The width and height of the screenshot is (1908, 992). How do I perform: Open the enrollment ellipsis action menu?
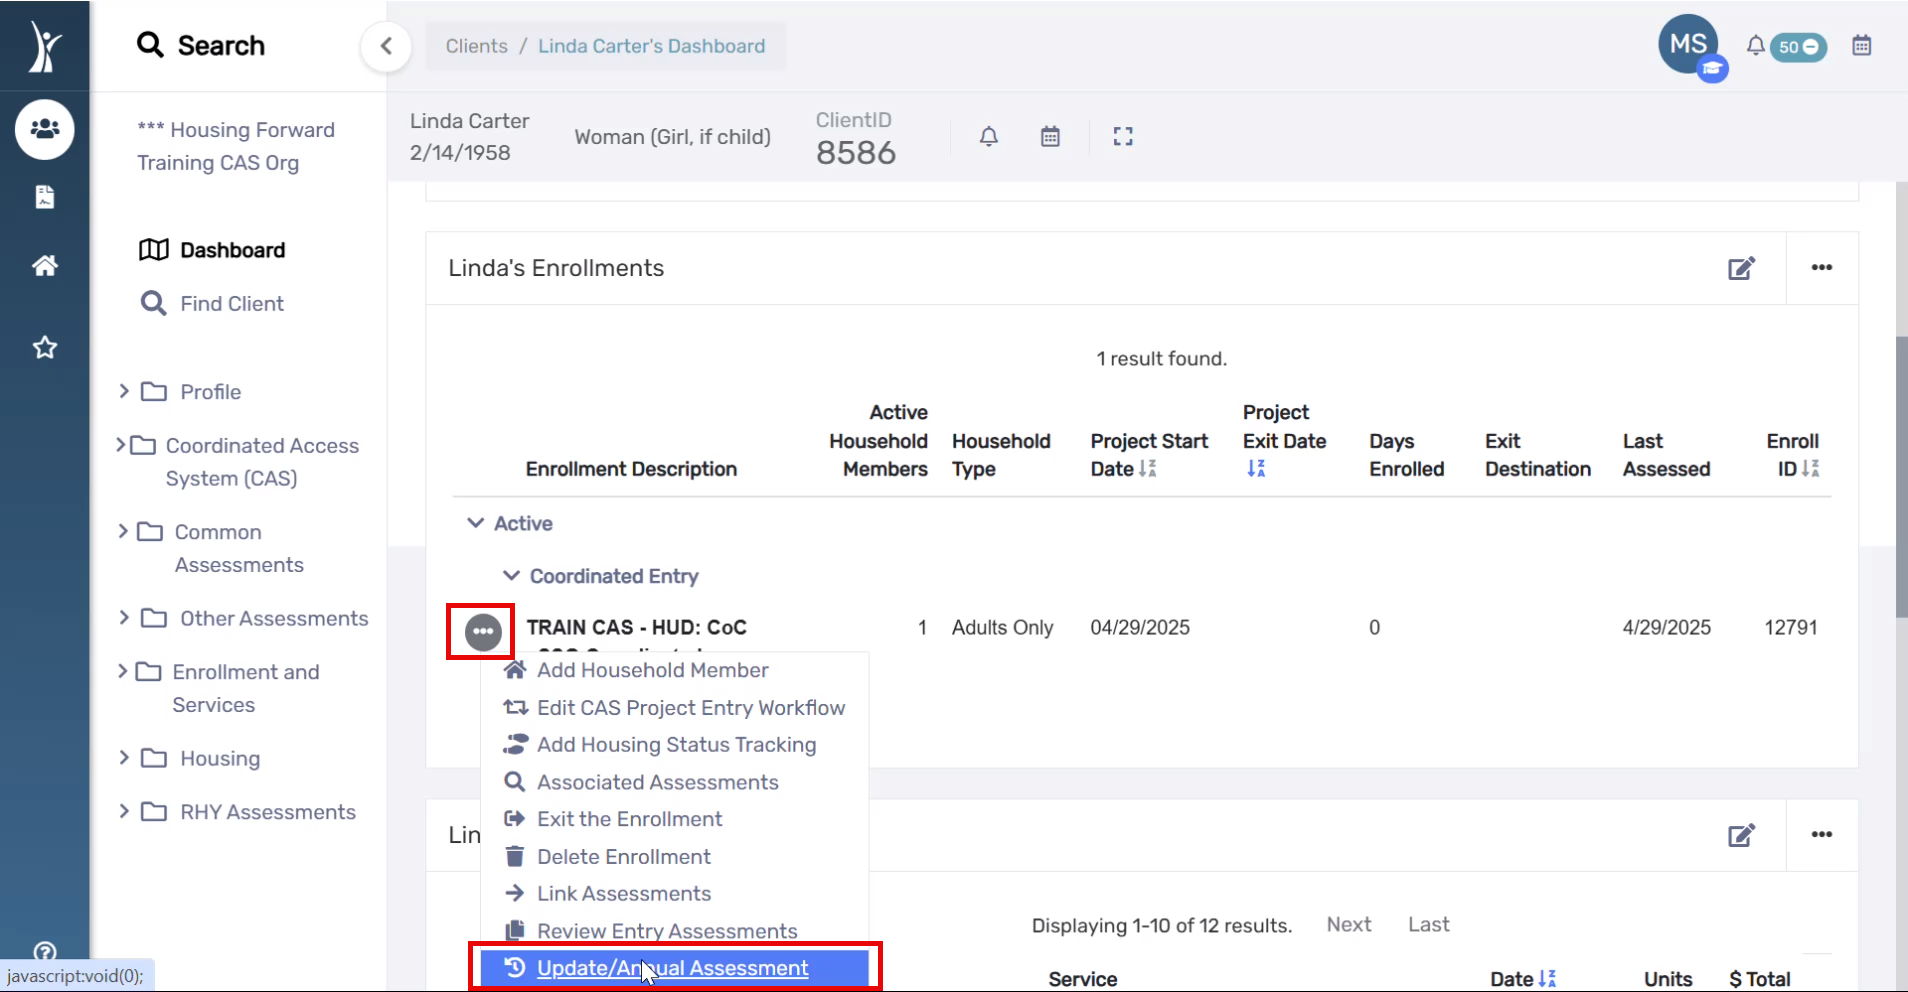coord(483,631)
